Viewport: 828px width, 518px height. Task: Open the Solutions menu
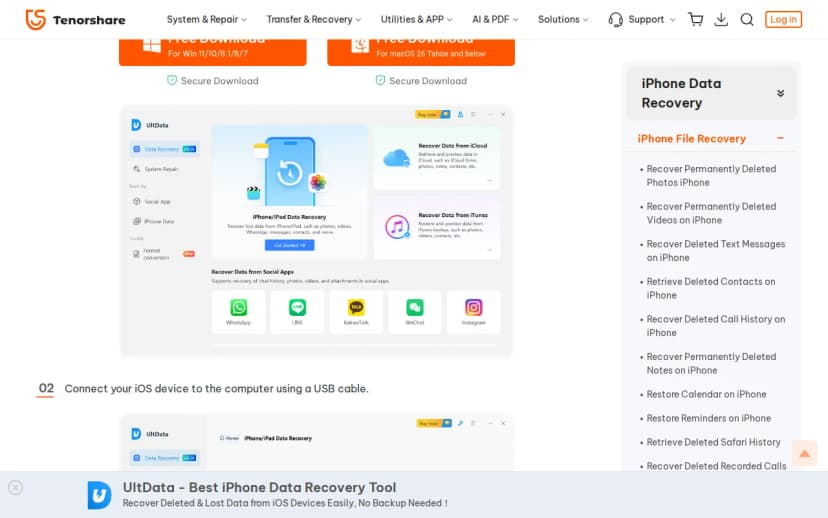pos(563,19)
